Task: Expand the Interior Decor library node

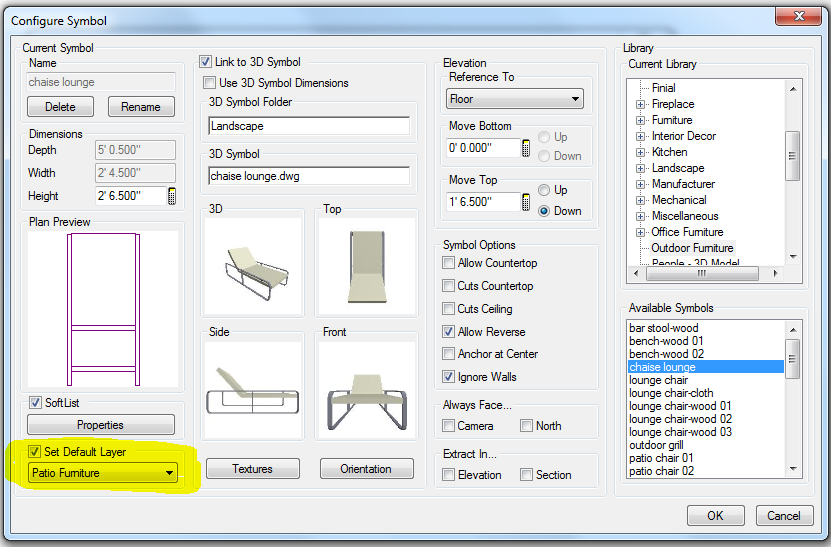Action: click(640, 136)
